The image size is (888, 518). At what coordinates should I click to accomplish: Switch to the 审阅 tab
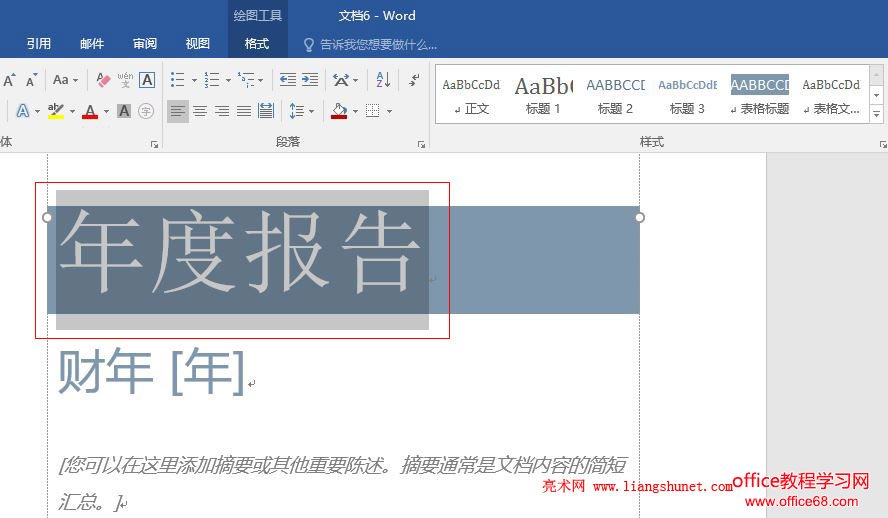click(x=145, y=44)
